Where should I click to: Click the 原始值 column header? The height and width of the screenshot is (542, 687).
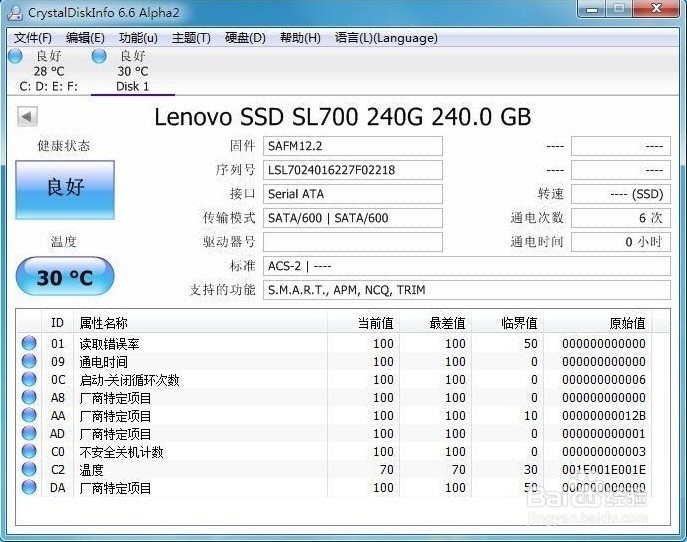click(598, 323)
